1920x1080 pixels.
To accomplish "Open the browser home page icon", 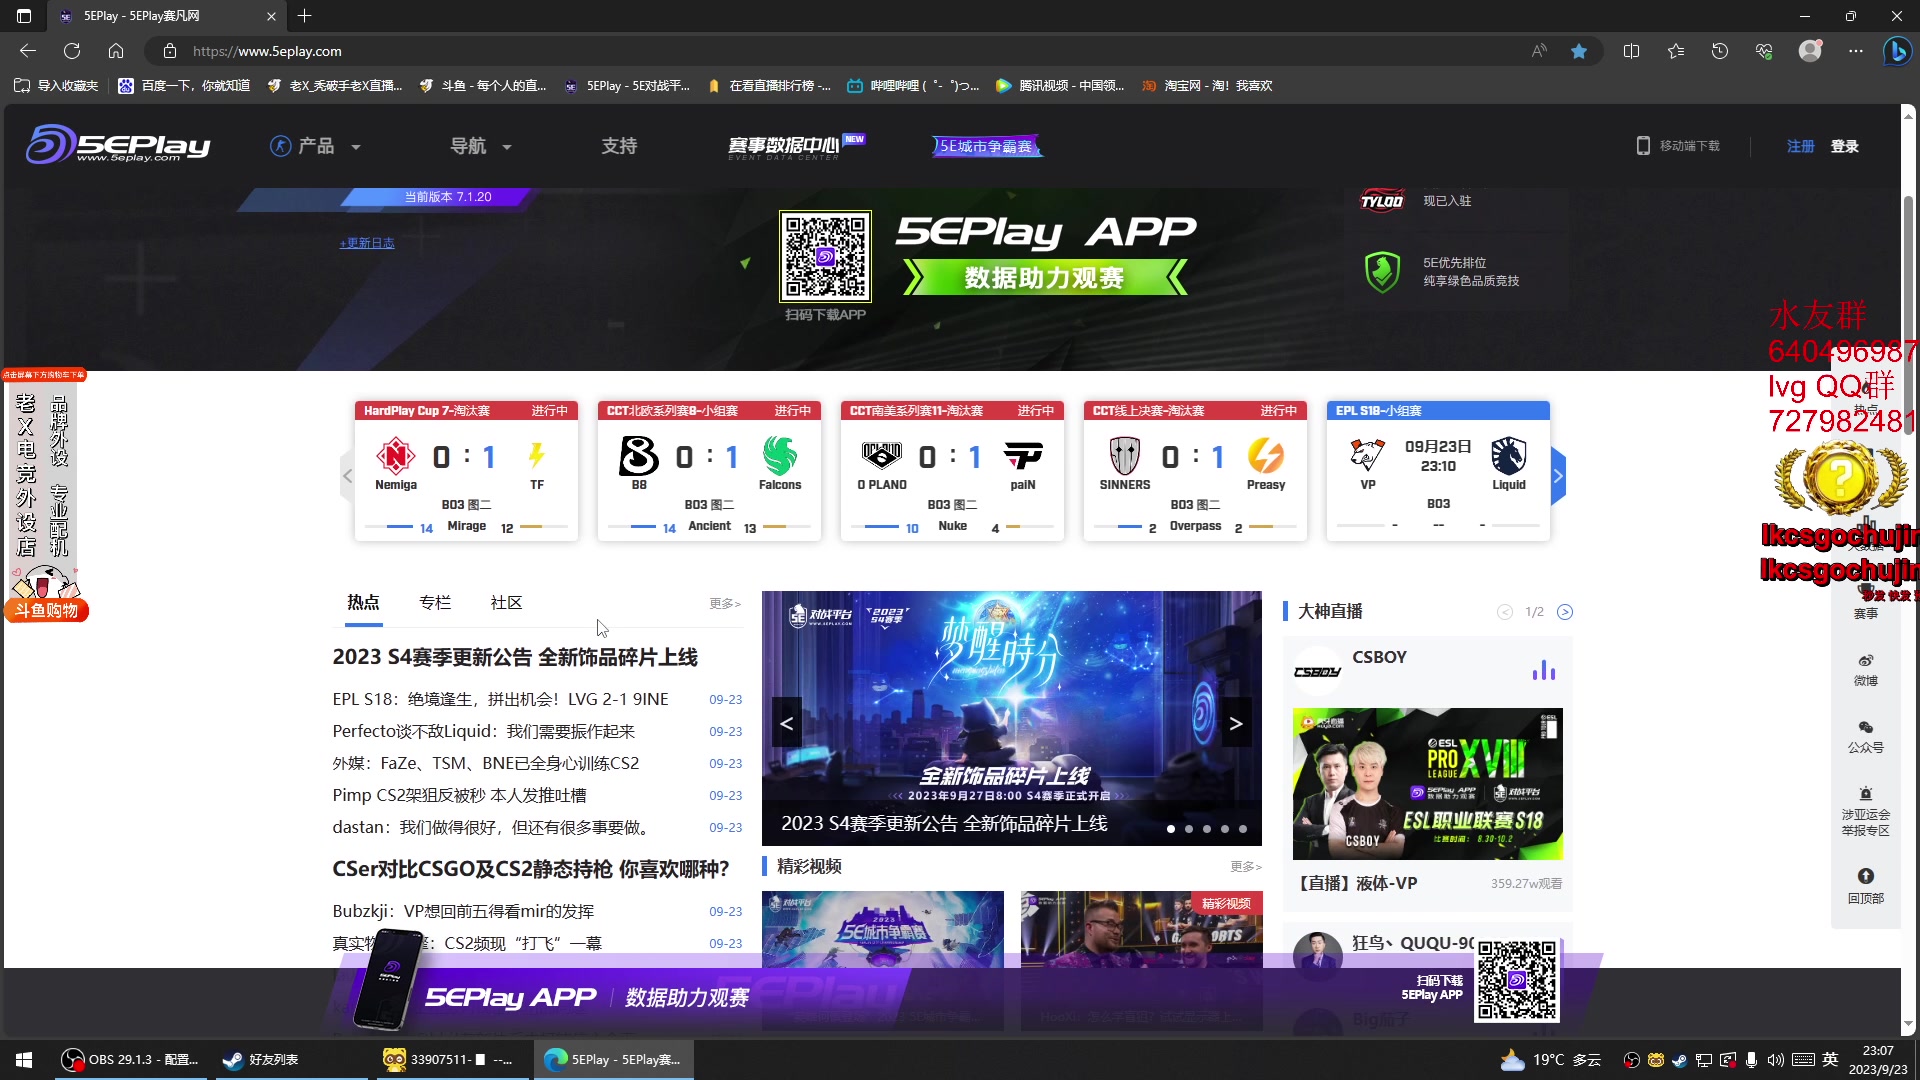I will (116, 51).
